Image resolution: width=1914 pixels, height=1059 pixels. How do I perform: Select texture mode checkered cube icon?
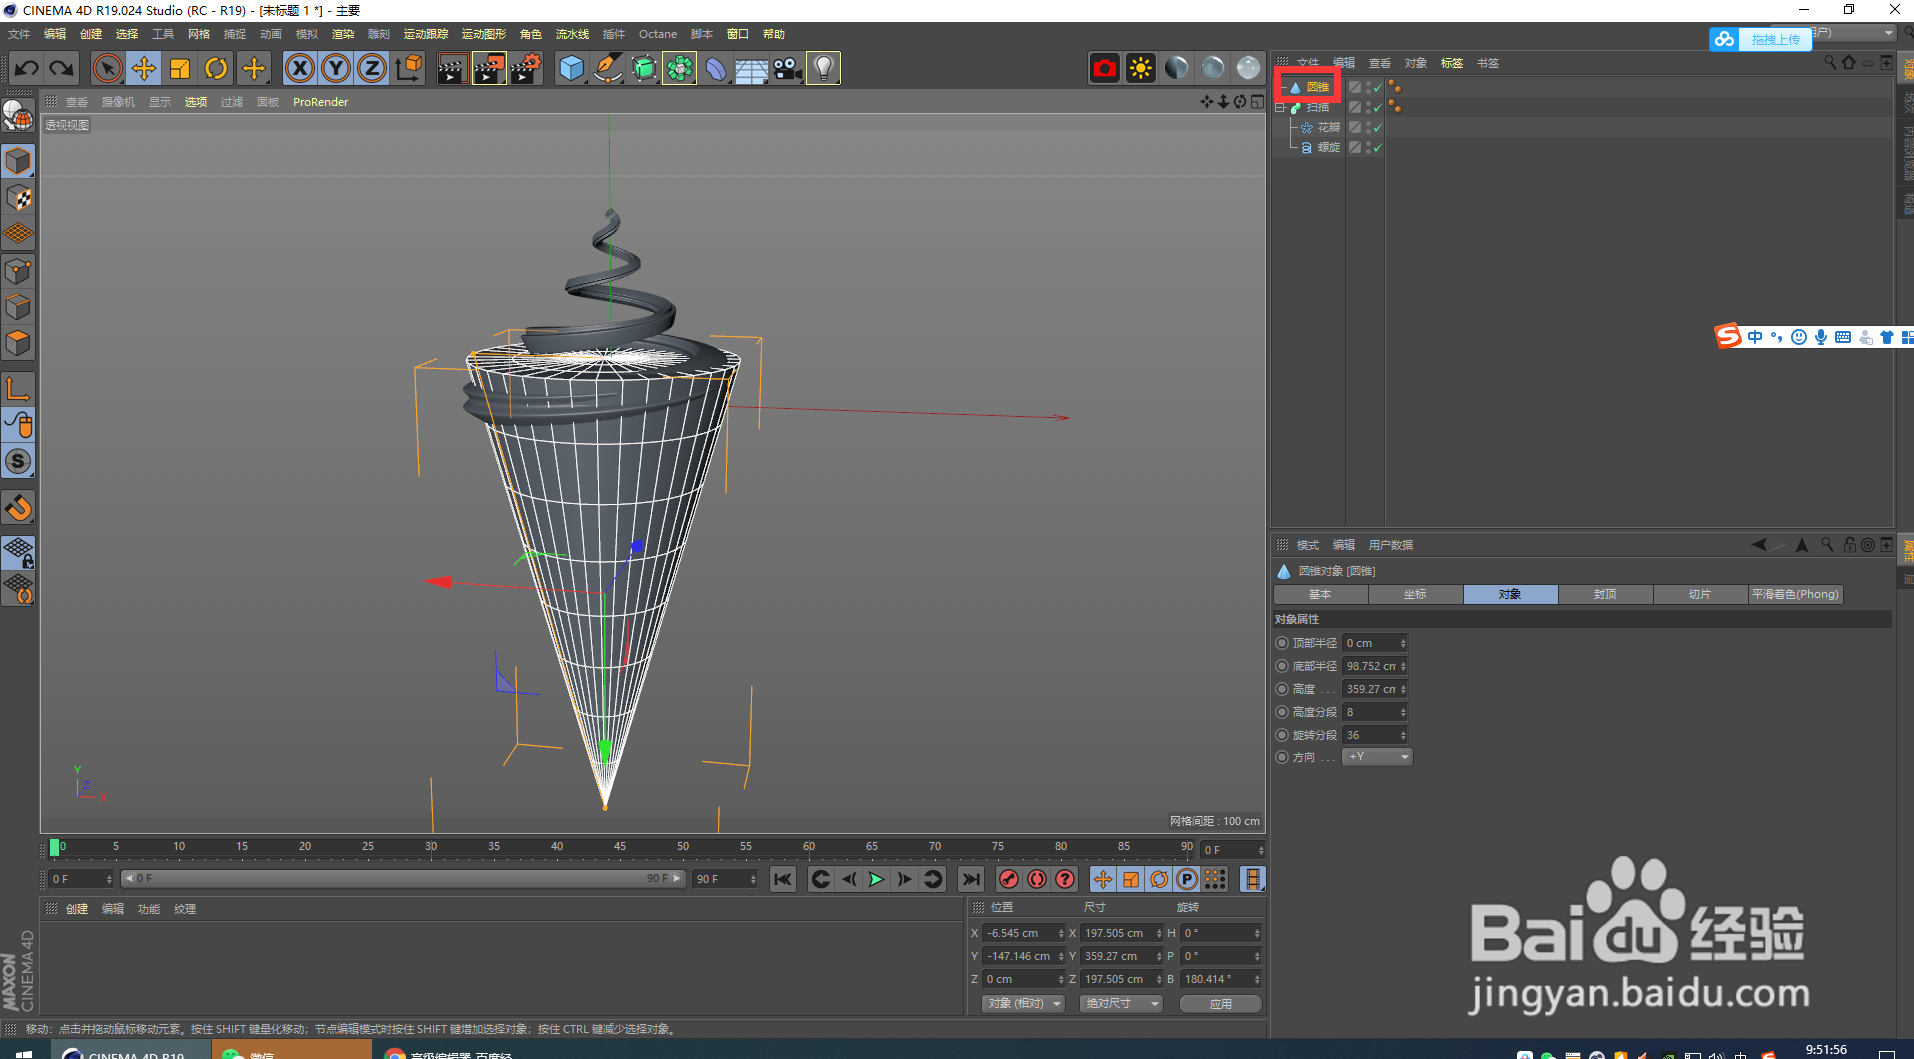click(18, 198)
